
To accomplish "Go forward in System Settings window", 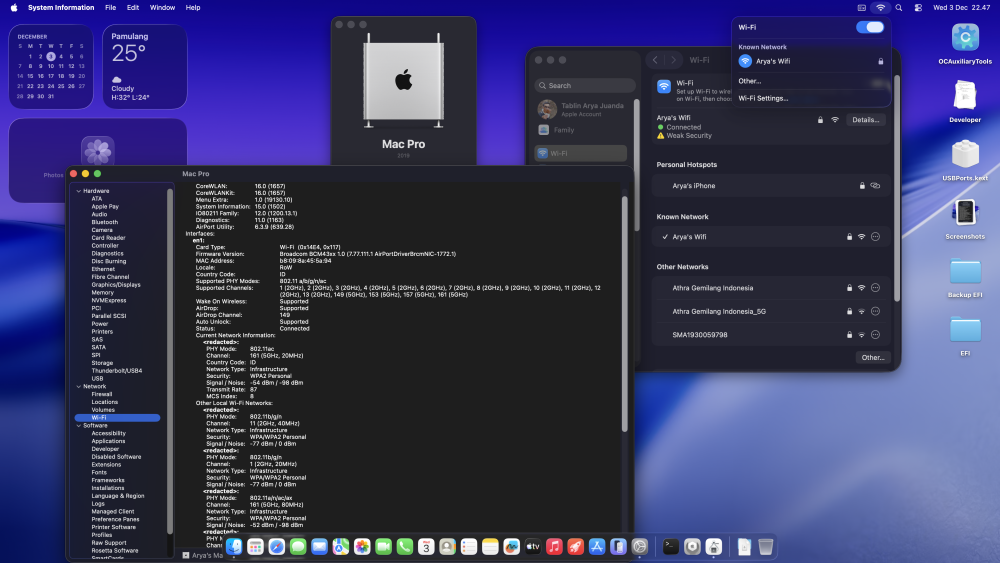I will coord(673,60).
